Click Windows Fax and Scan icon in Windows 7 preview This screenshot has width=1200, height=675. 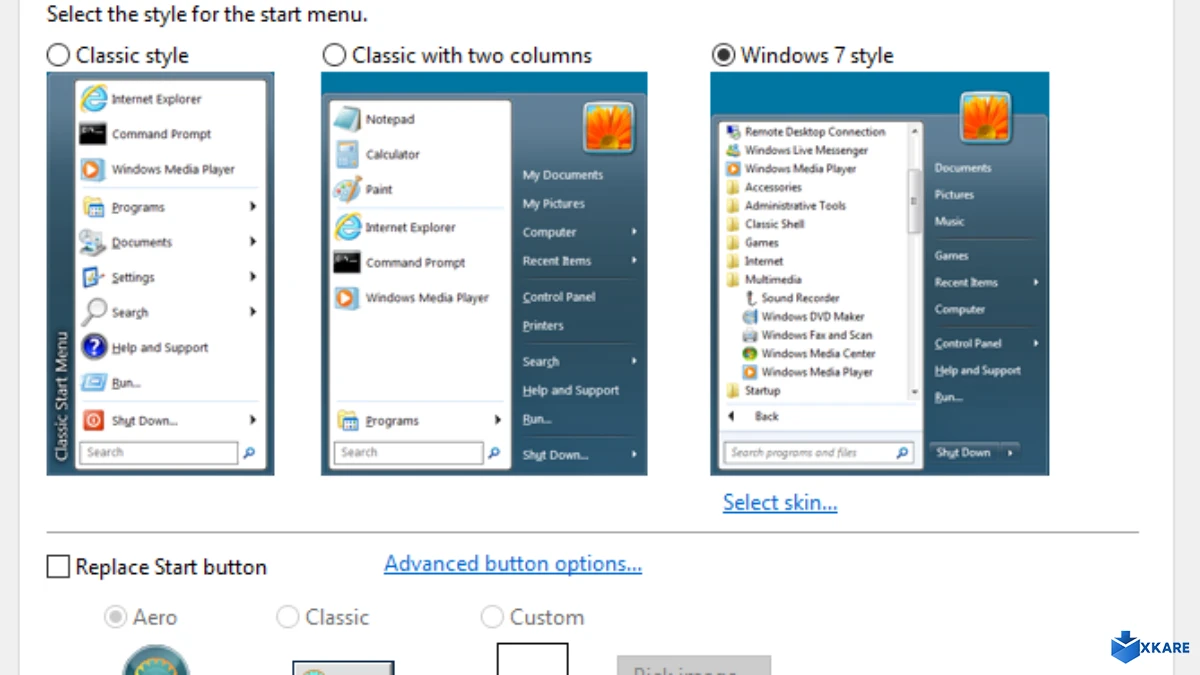coord(751,335)
